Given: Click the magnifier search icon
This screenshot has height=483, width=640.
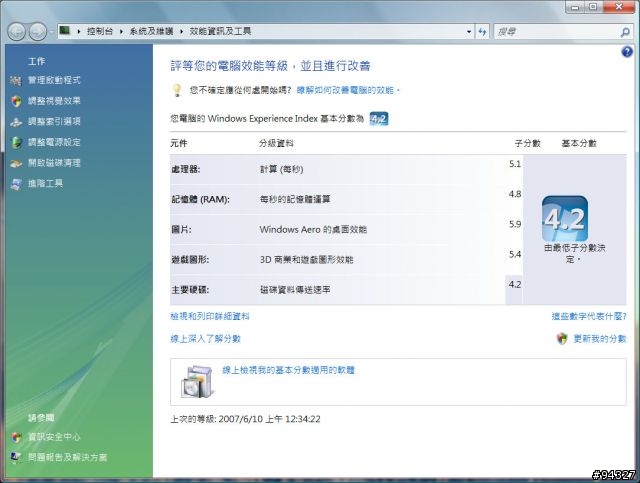Looking at the screenshot, I should click(x=625, y=32).
